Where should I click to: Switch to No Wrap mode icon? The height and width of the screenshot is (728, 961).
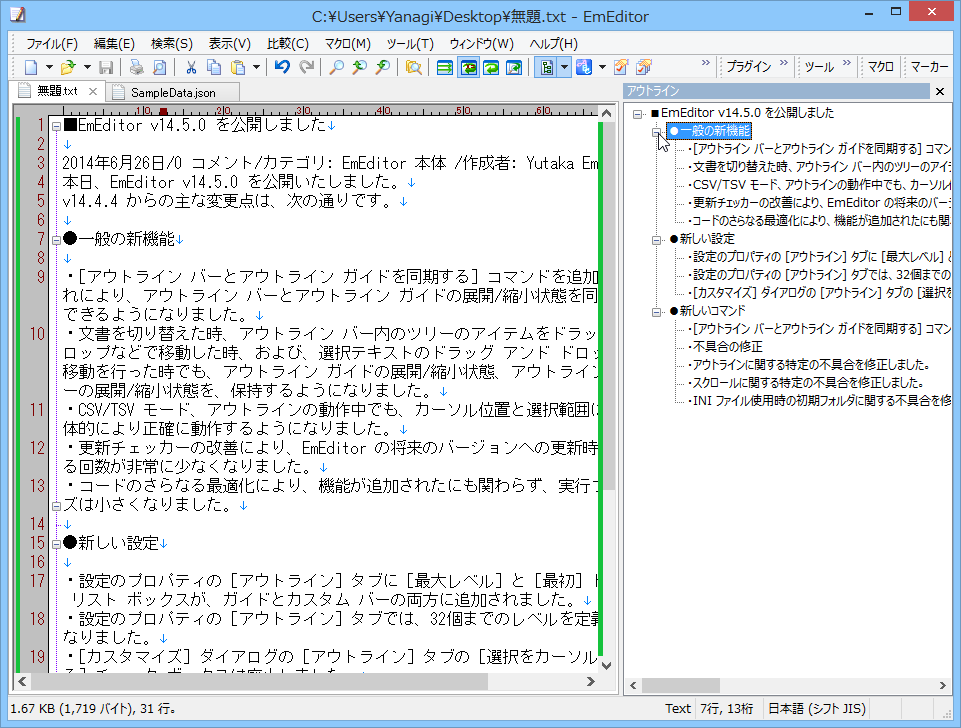445,67
